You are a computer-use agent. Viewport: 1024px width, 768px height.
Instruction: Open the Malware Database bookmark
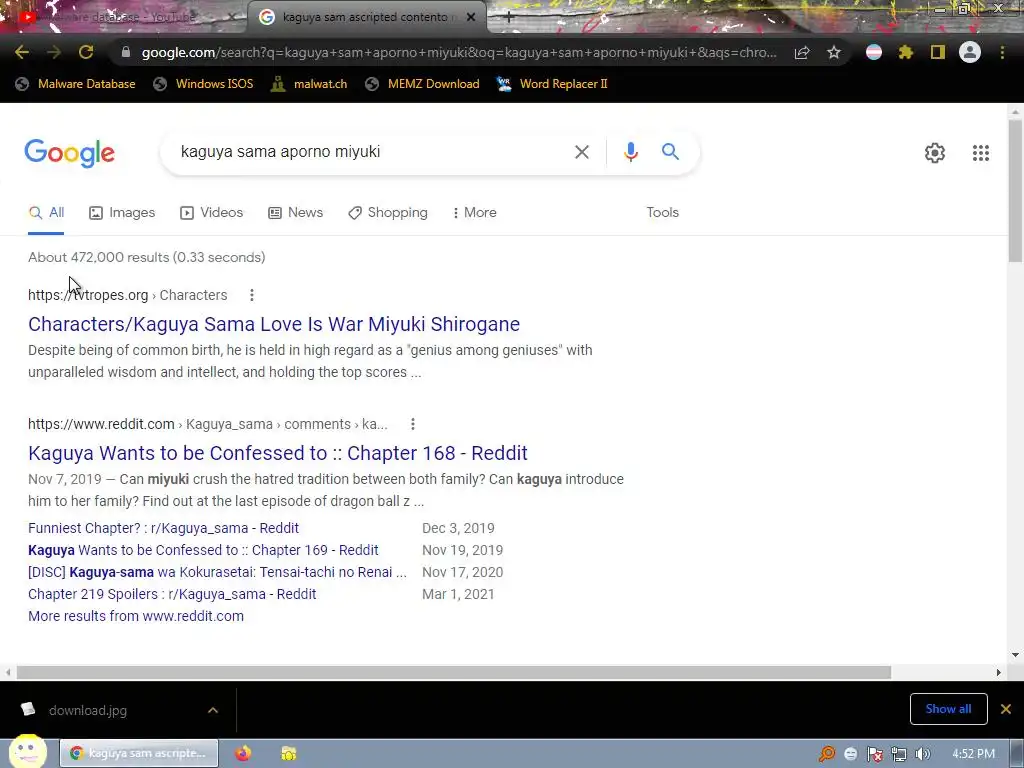[76, 84]
